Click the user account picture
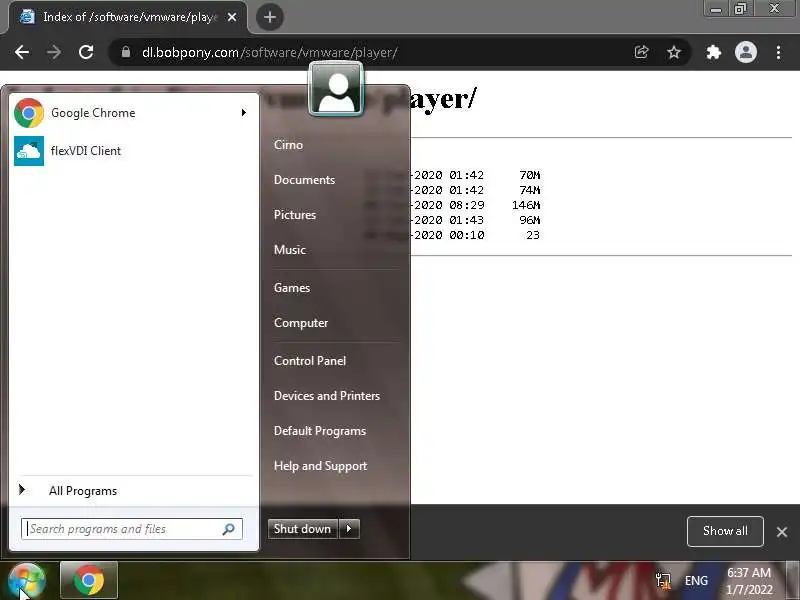 tap(336, 89)
